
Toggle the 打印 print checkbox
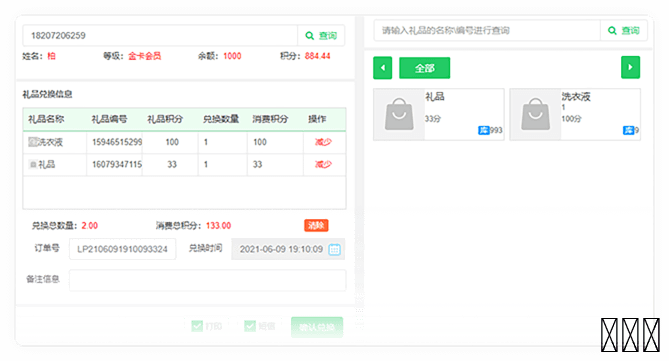click(197, 326)
